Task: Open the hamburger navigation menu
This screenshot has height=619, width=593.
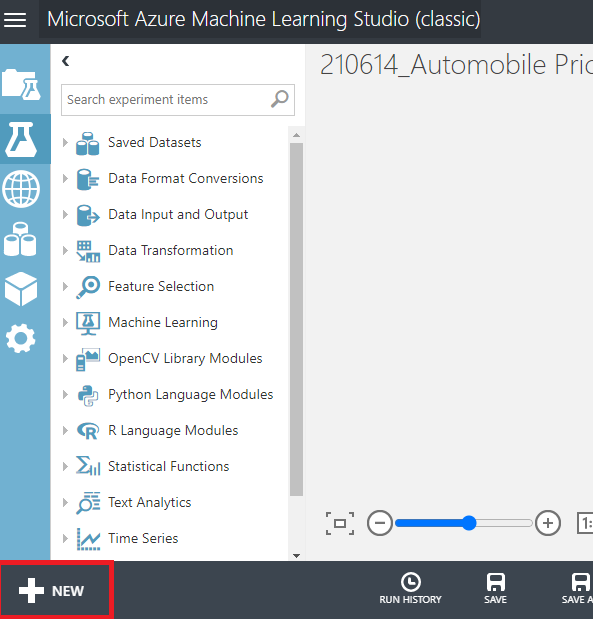Action: [15, 20]
